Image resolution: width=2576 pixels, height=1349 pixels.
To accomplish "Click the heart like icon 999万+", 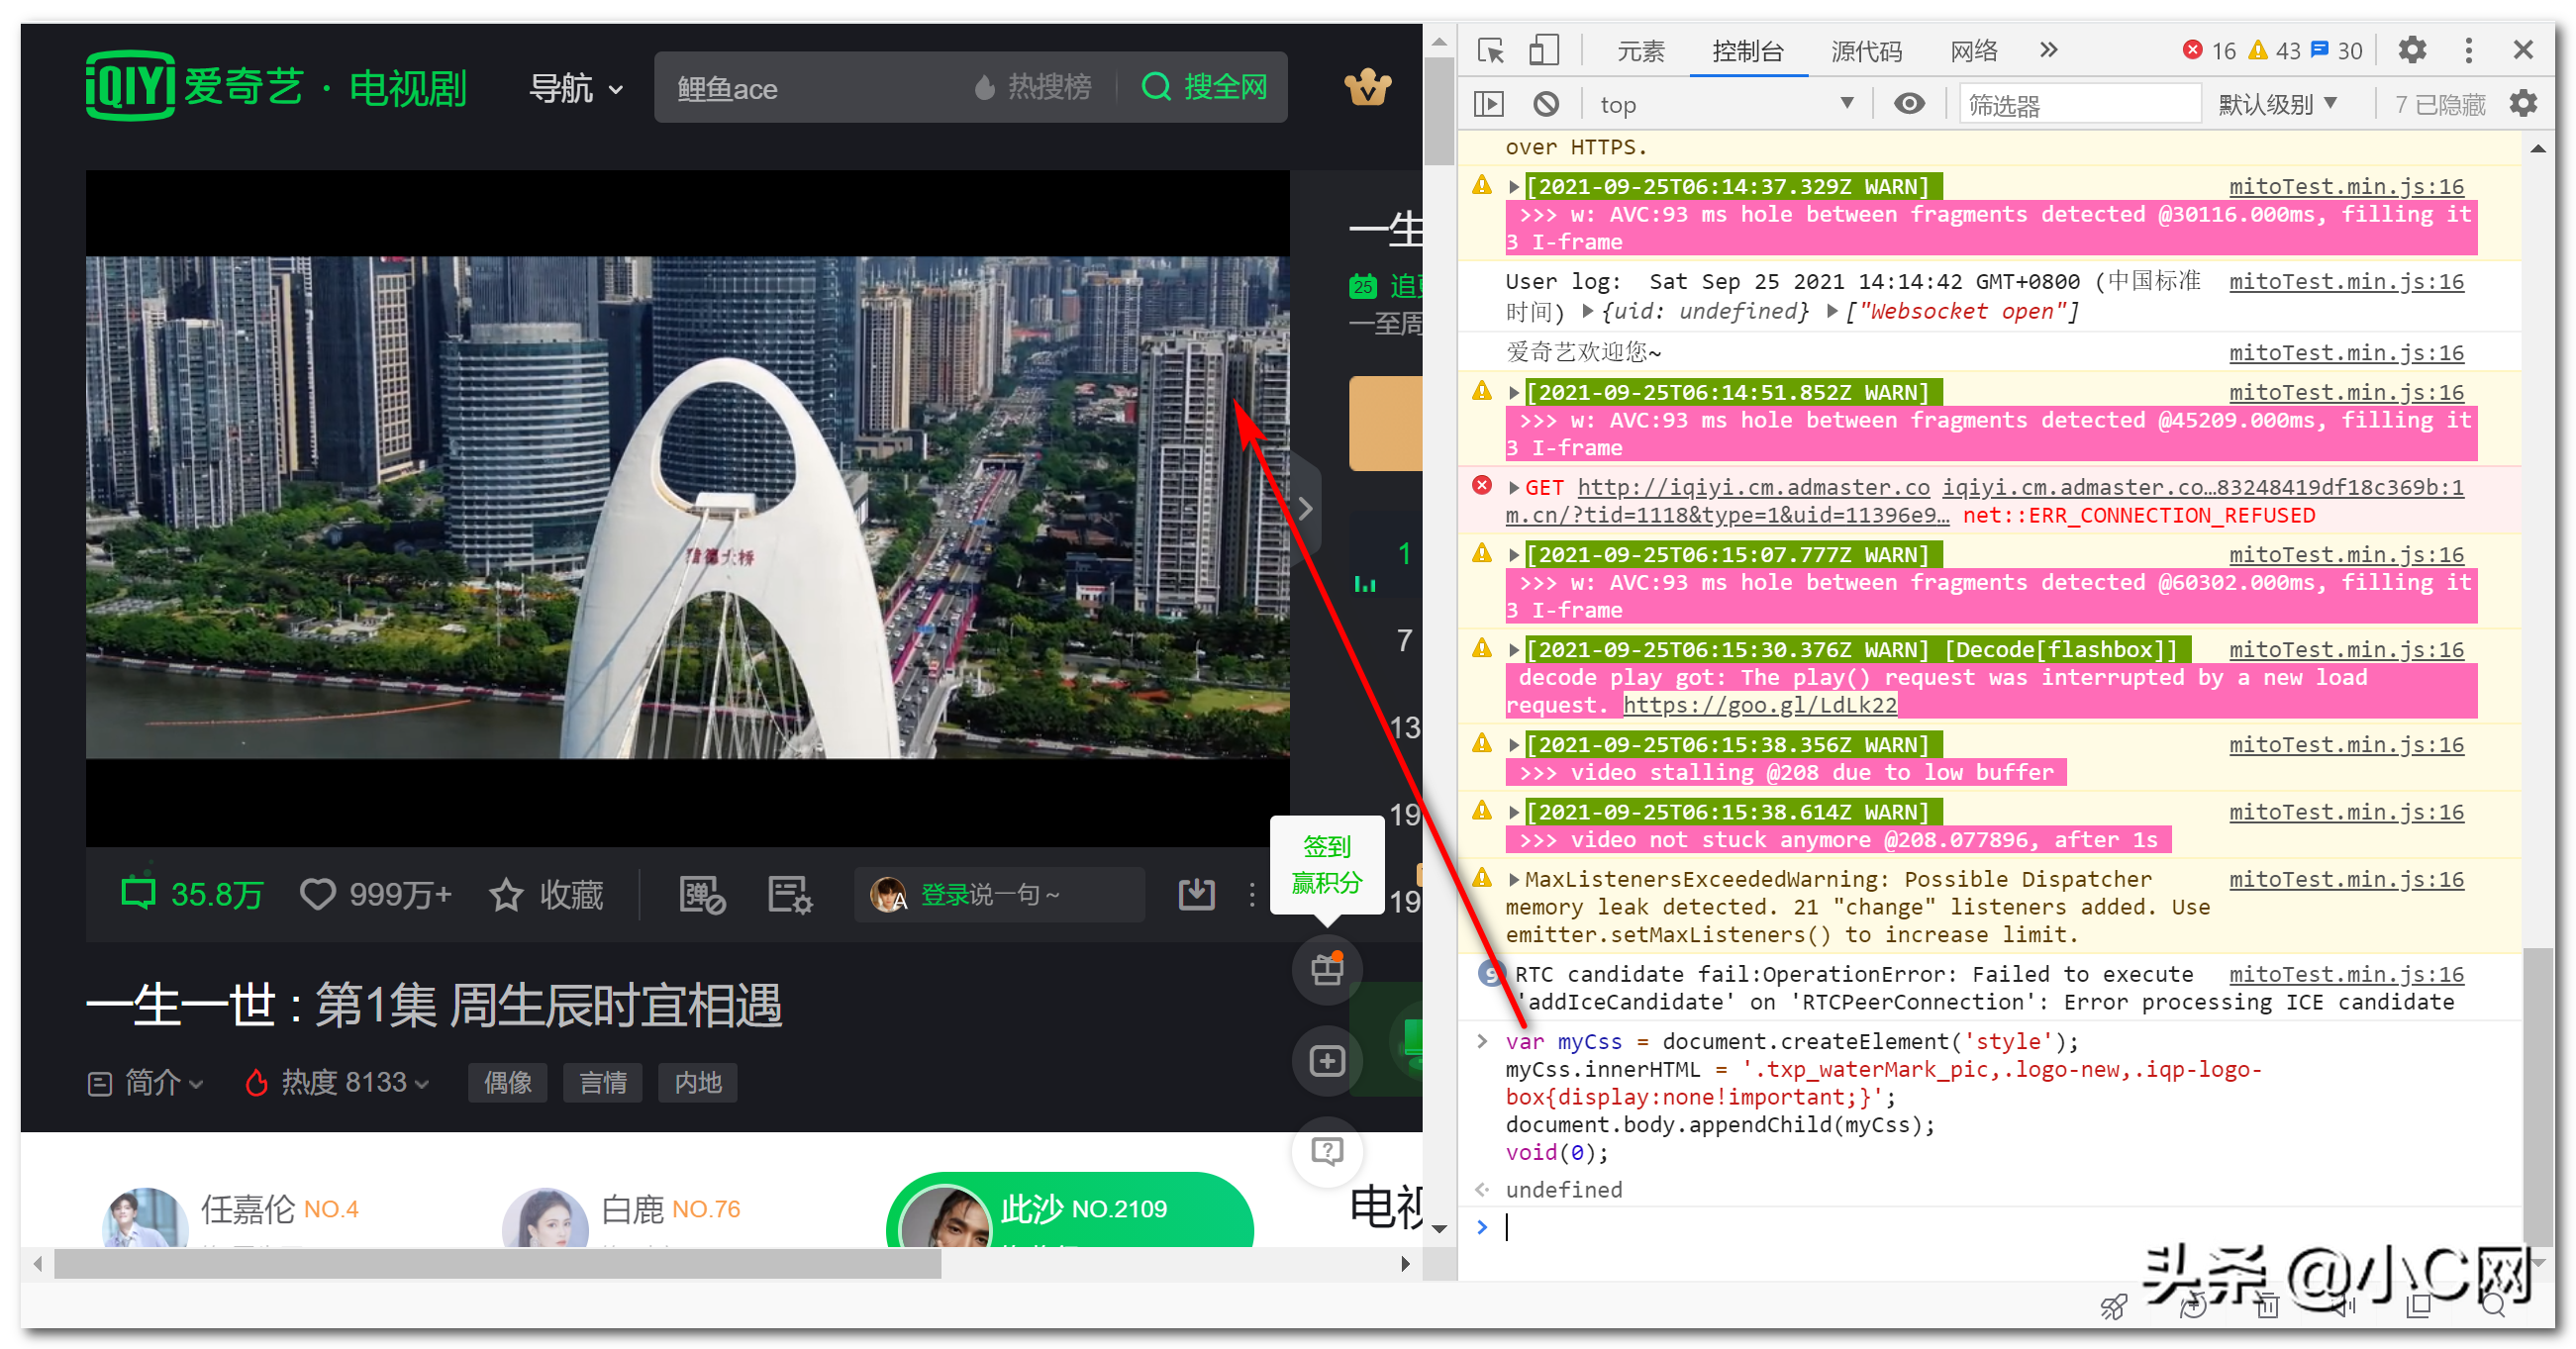I will (318, 893).
